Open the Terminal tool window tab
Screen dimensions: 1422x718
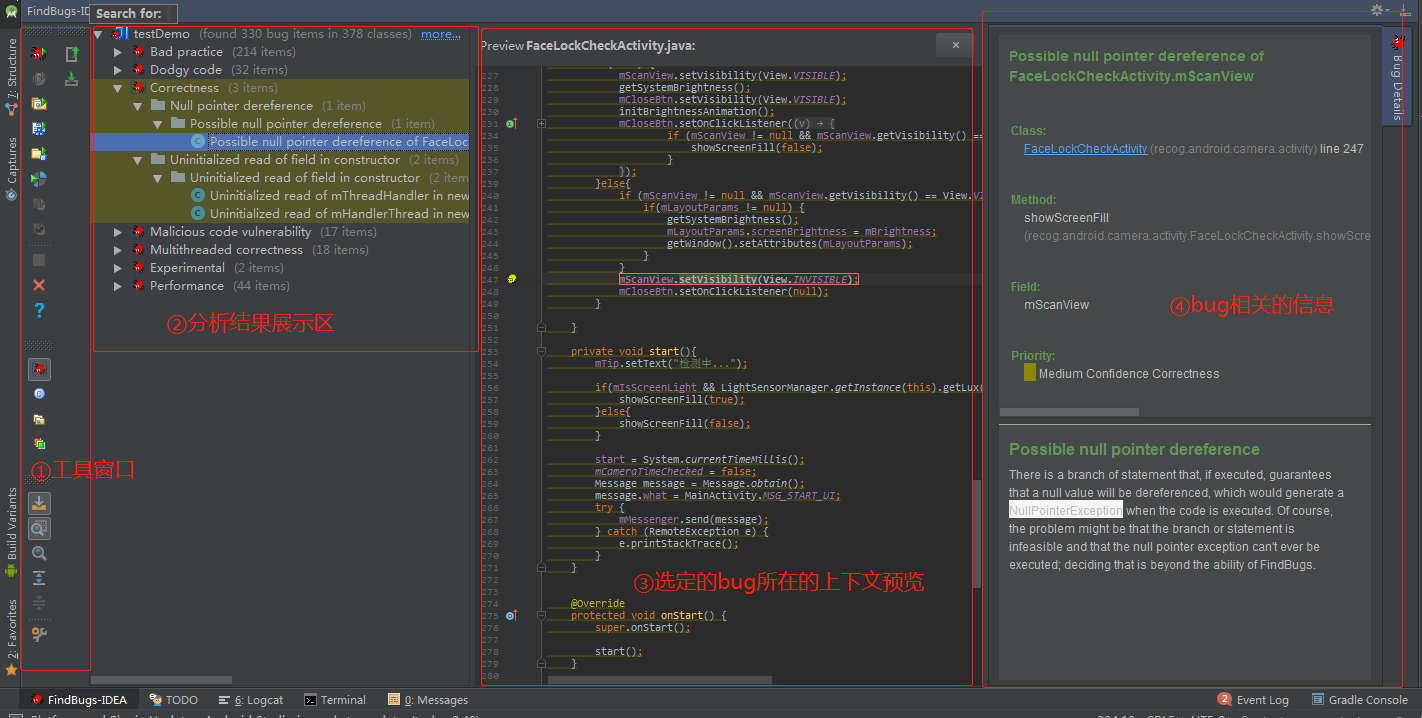[334, 700]
